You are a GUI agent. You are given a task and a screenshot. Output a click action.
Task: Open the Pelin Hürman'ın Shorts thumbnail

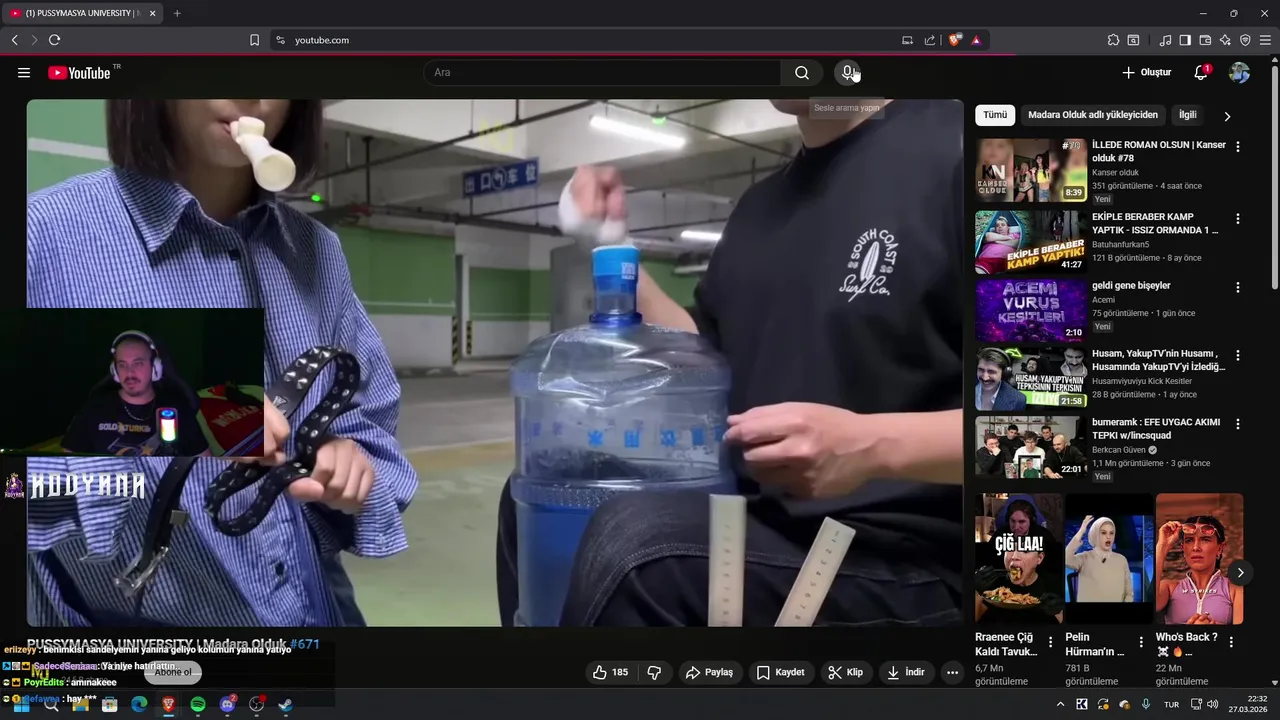tap(1108, 559)
